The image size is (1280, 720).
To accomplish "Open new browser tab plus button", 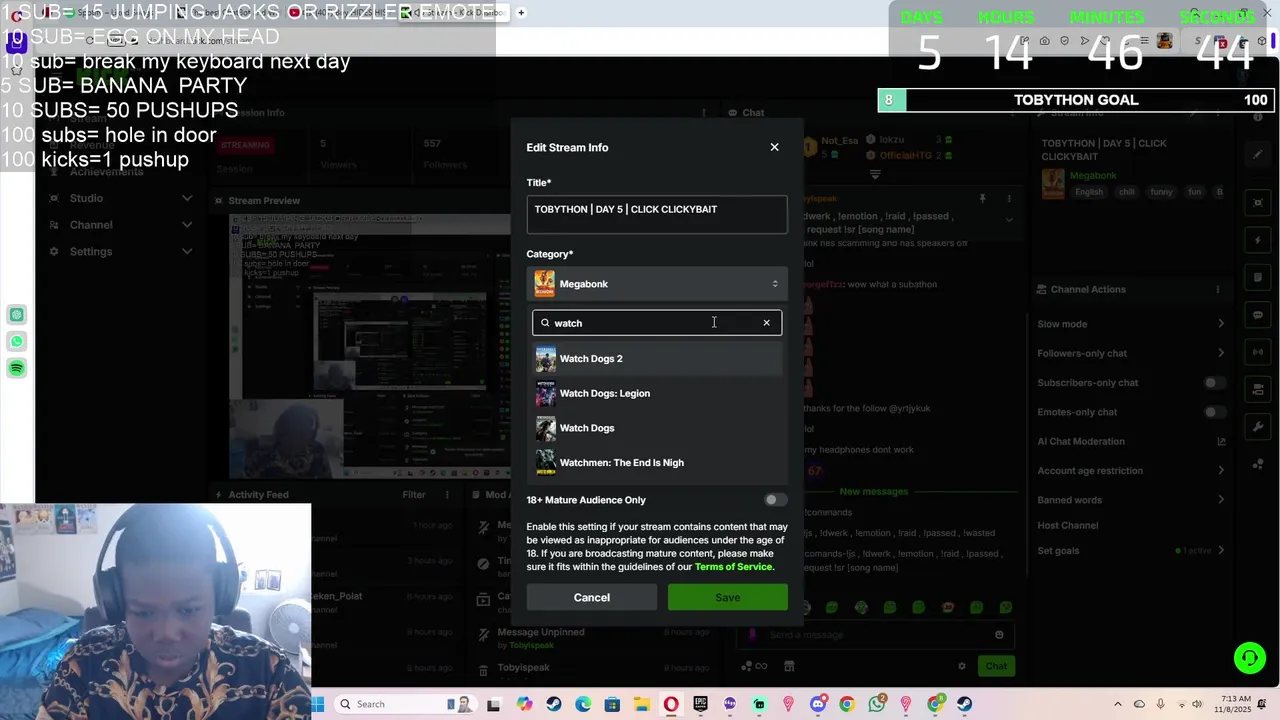I will click(x=521, y=13).
